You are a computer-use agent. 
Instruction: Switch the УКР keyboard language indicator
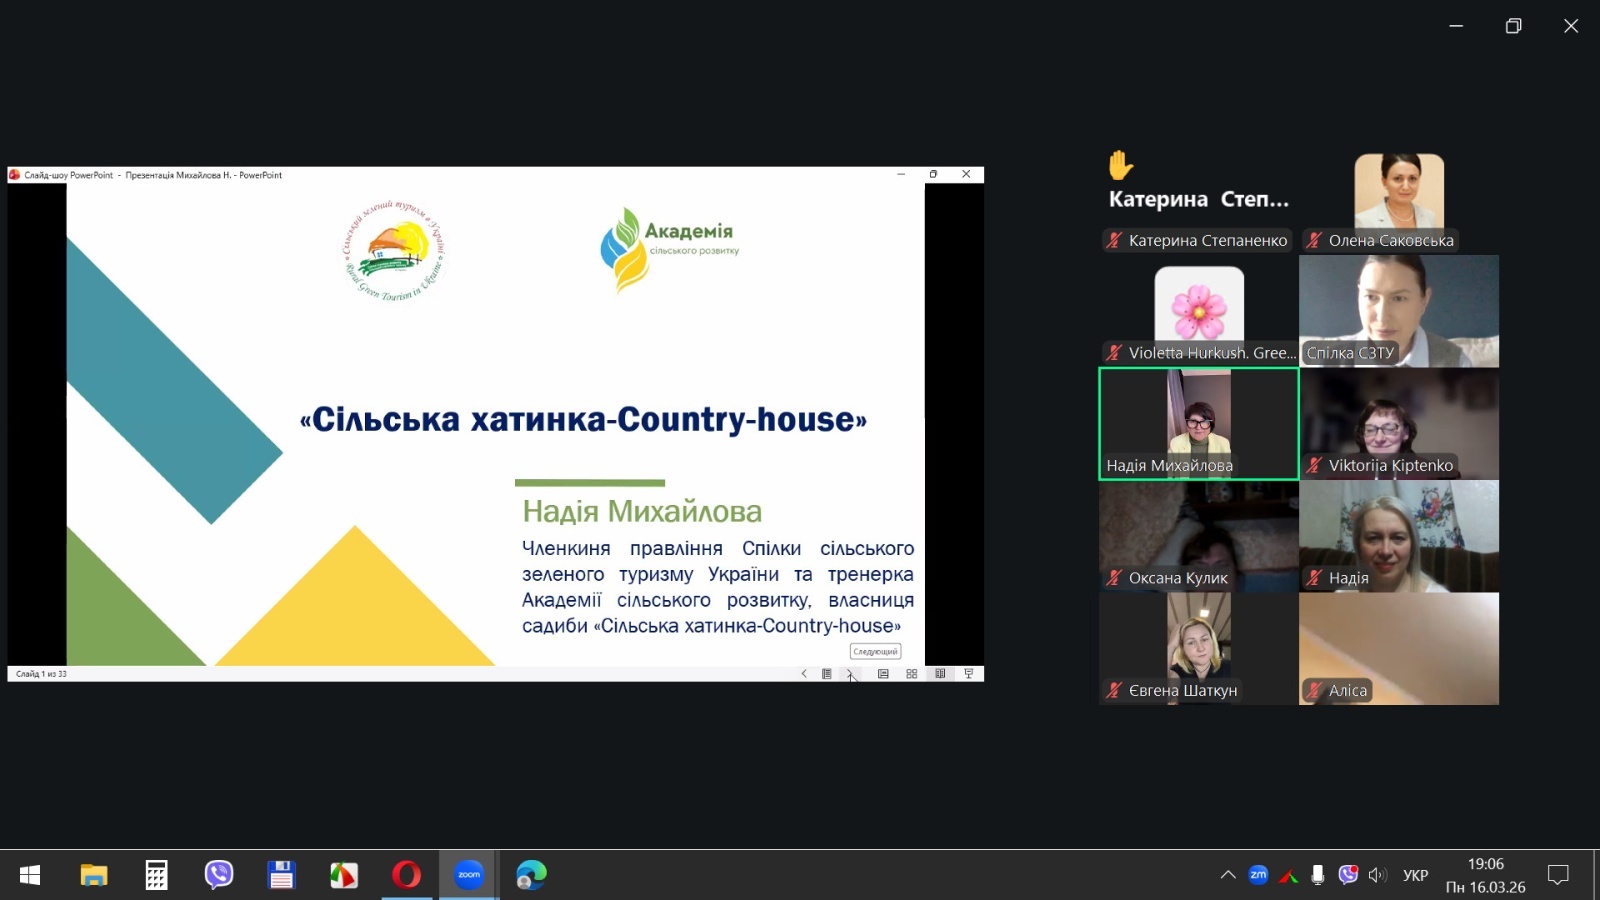tap(1415, 875)
